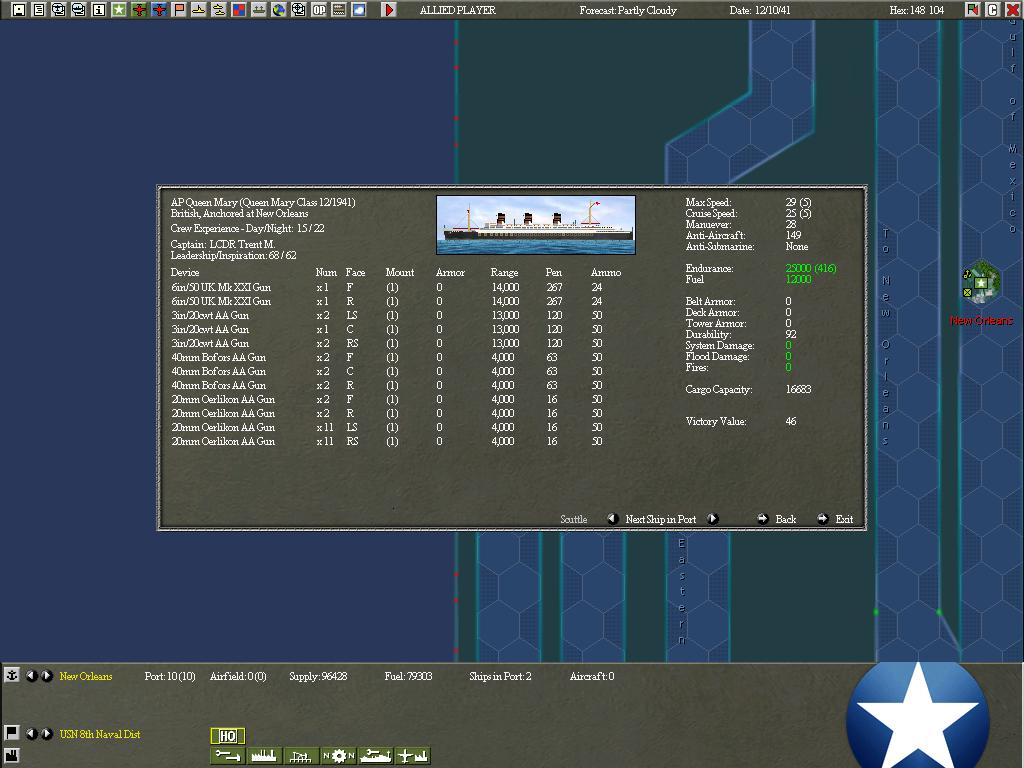This screenshot has height=768, width=1024.
Task: Click the Queen Mary ship picture
Action: point(536,225)
